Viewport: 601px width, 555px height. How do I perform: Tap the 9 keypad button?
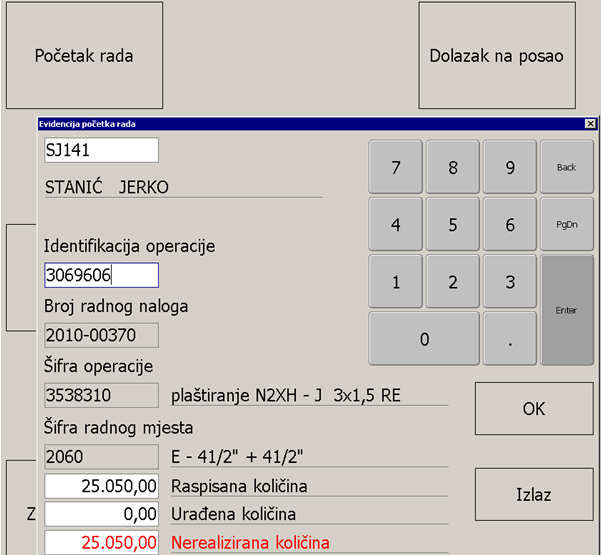(510, 167)
